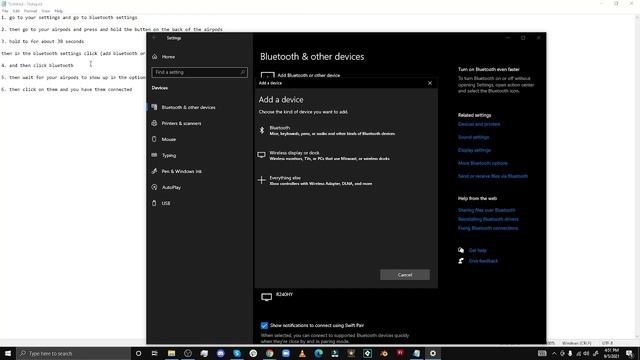Open network icon in system tray

pos(578,353)
